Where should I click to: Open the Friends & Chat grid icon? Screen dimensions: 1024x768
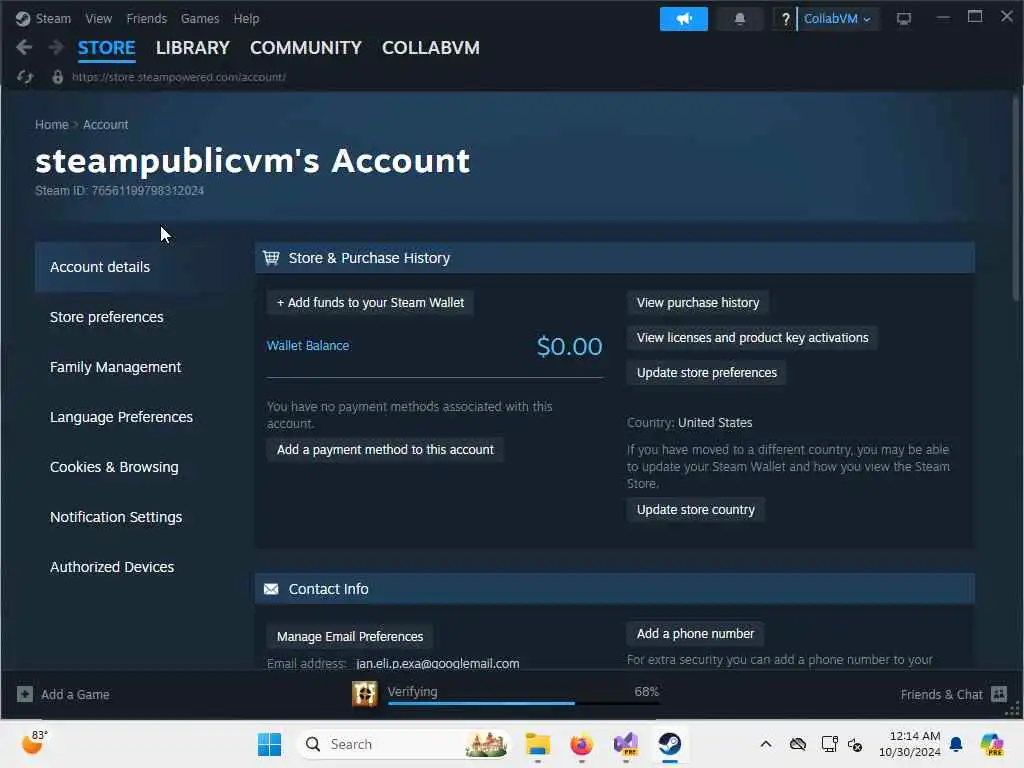coord(999,694)
